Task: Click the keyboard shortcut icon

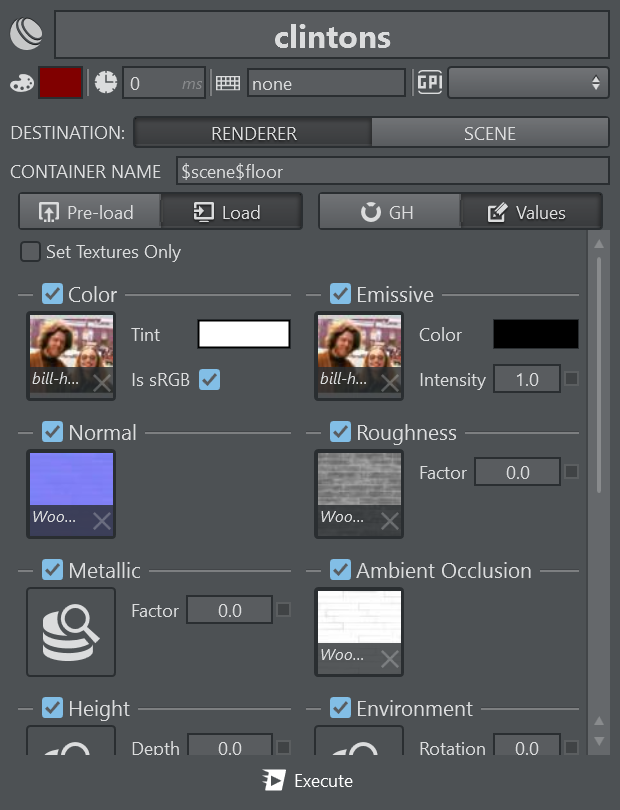Action: [x=227, y=83]
